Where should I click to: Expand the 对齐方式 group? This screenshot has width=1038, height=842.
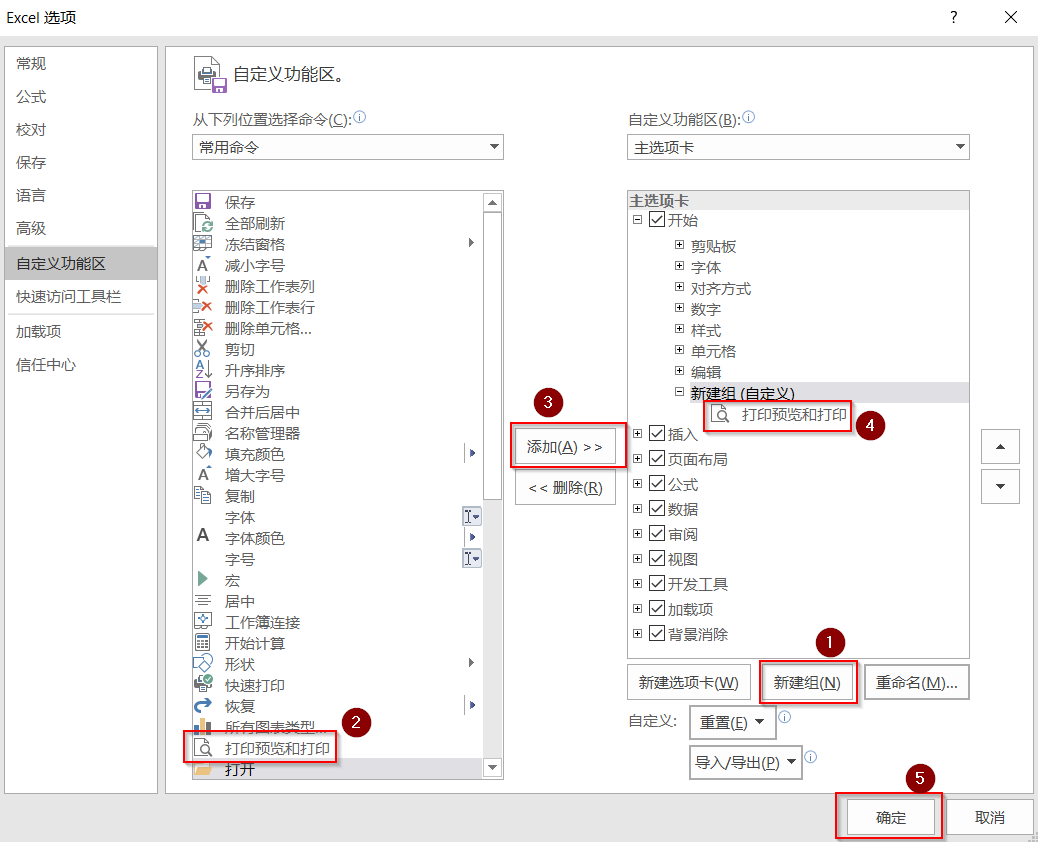[679, 287]
